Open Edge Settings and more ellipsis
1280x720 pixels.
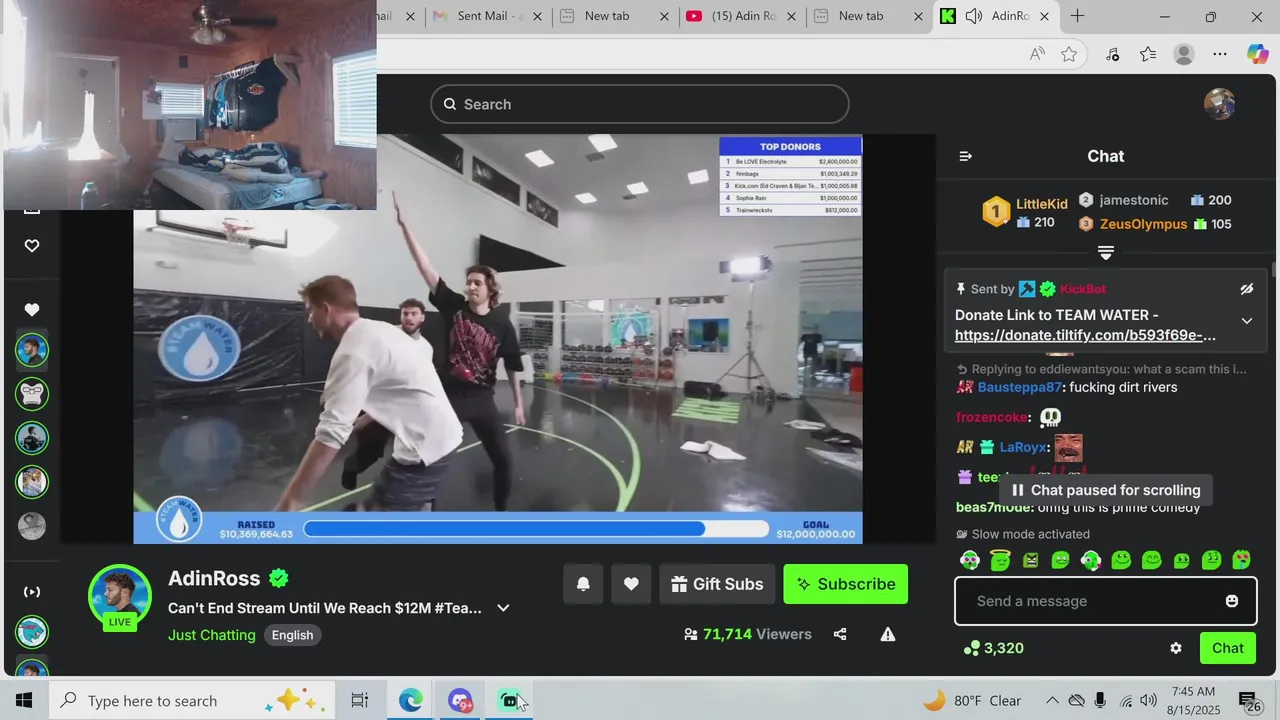[x=1220, y=54]
